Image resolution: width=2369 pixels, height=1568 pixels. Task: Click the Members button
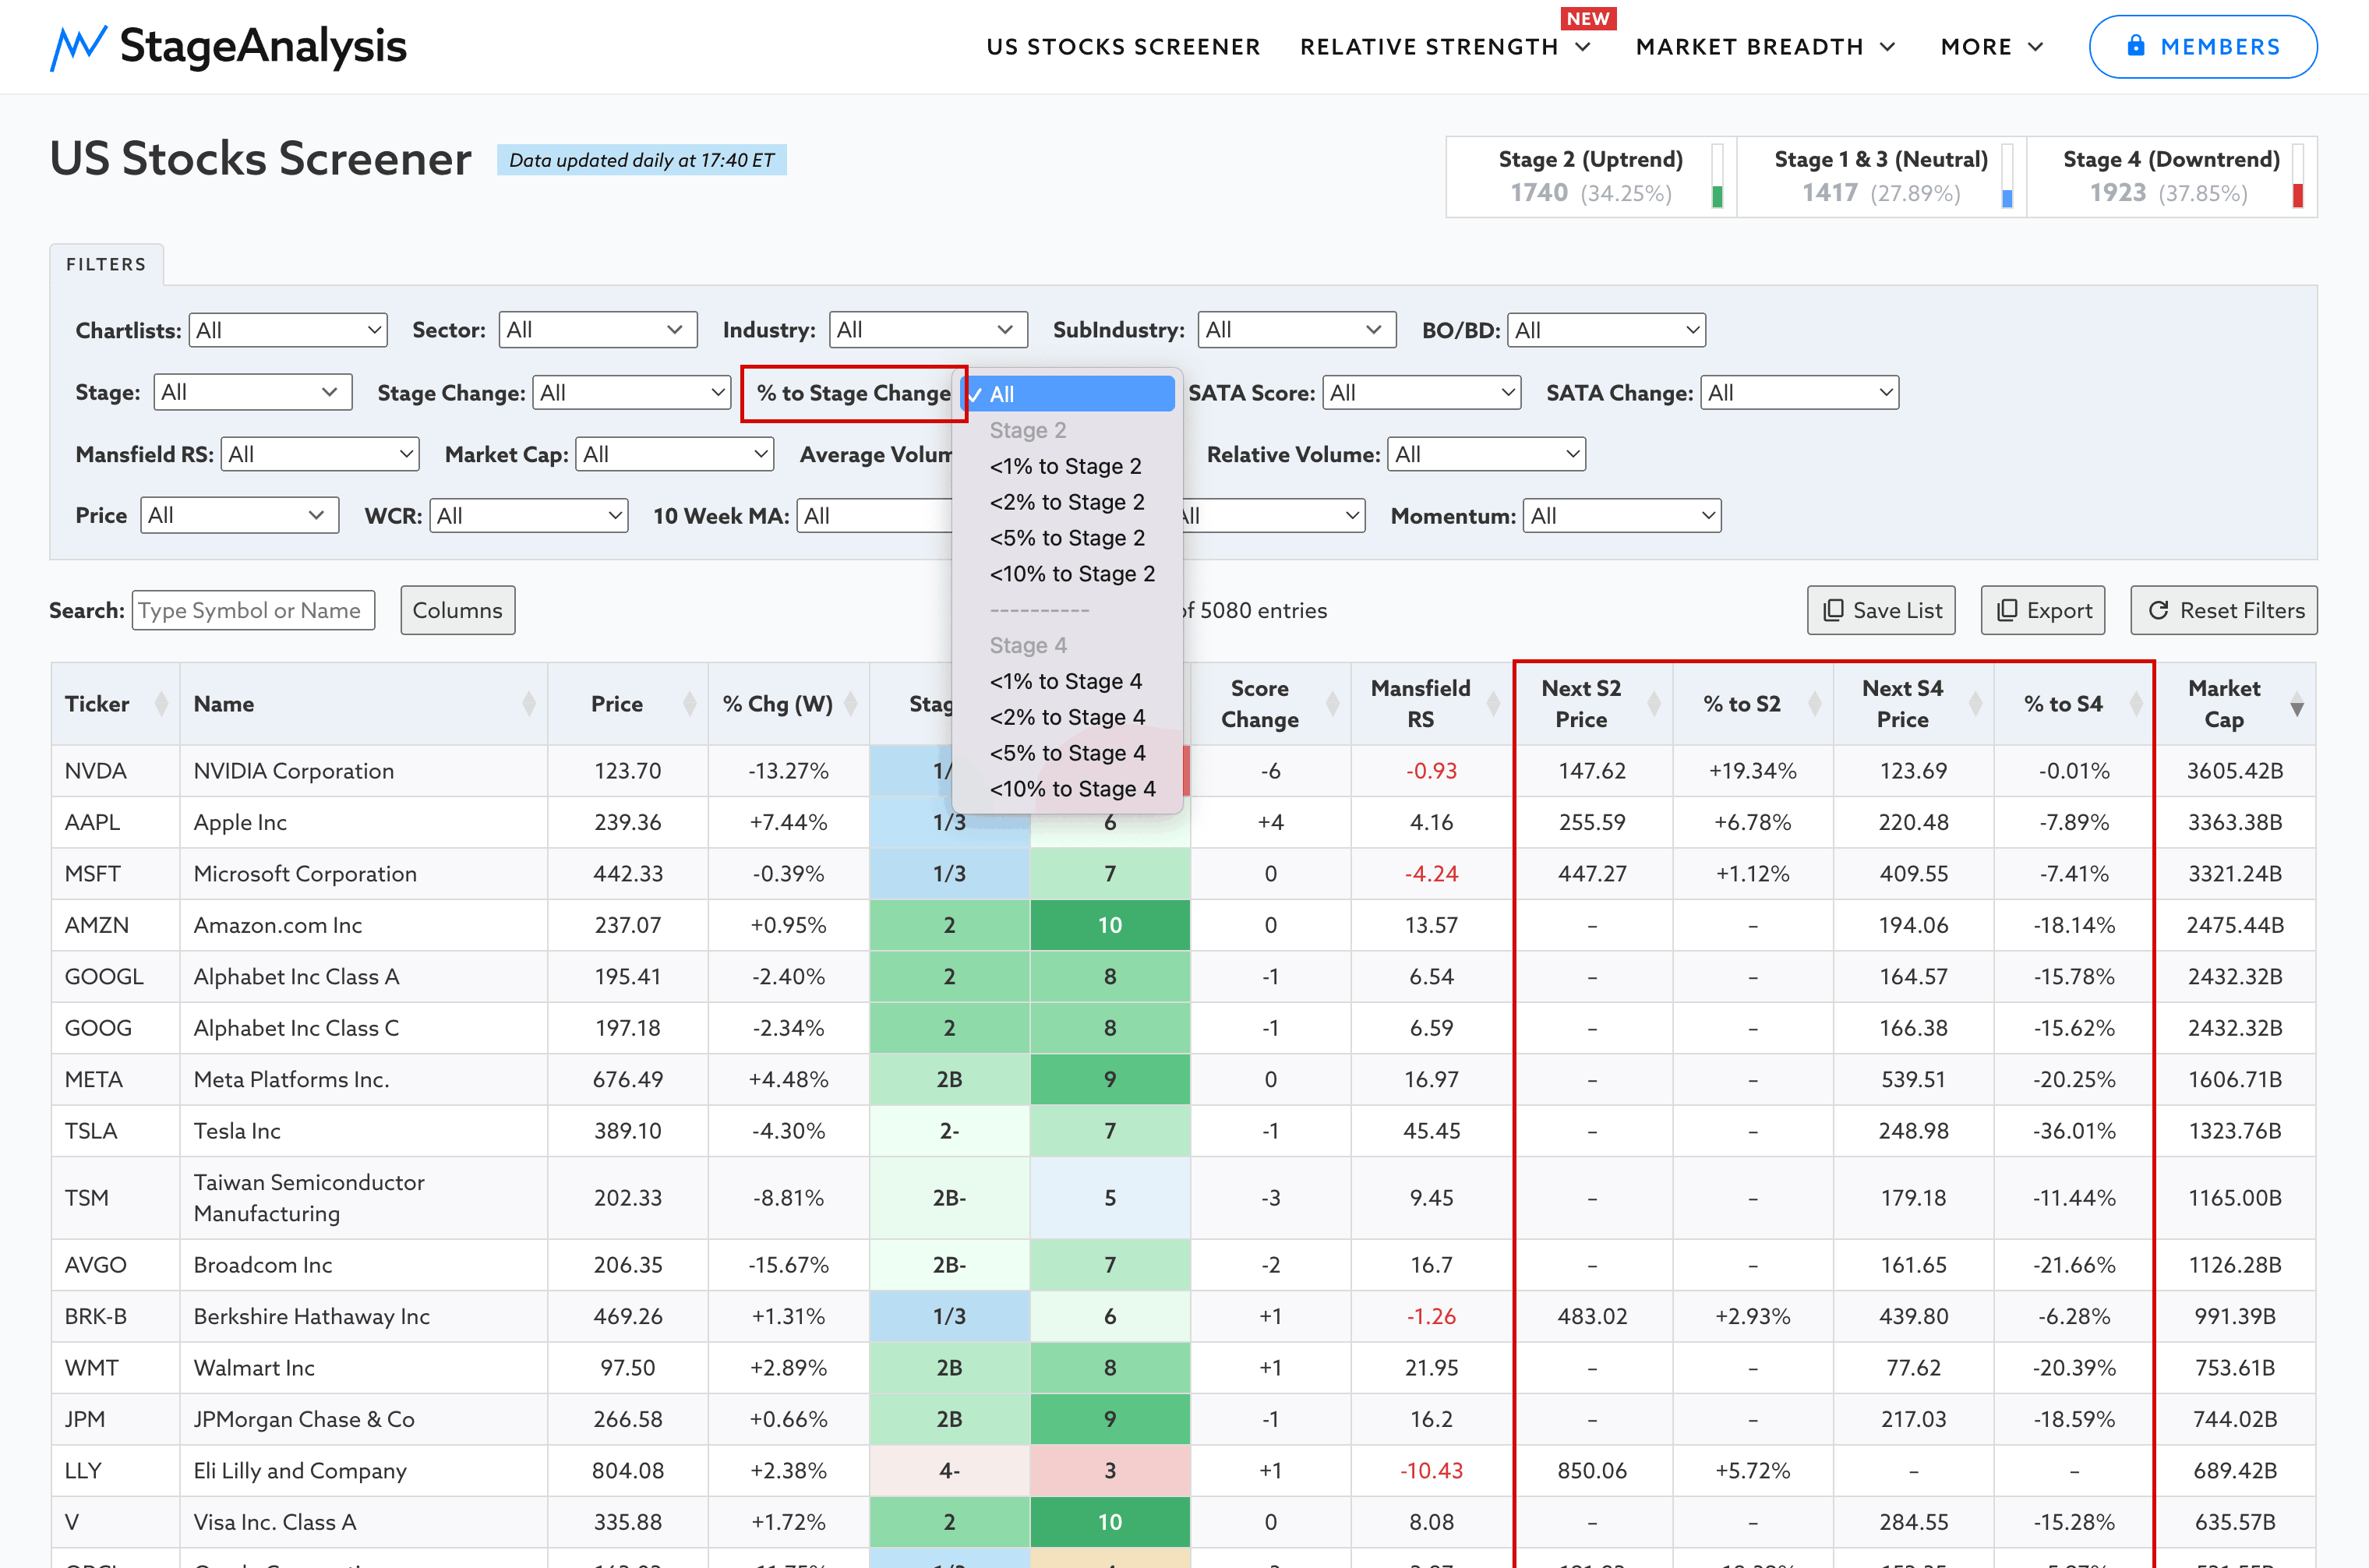(2203, 46)
